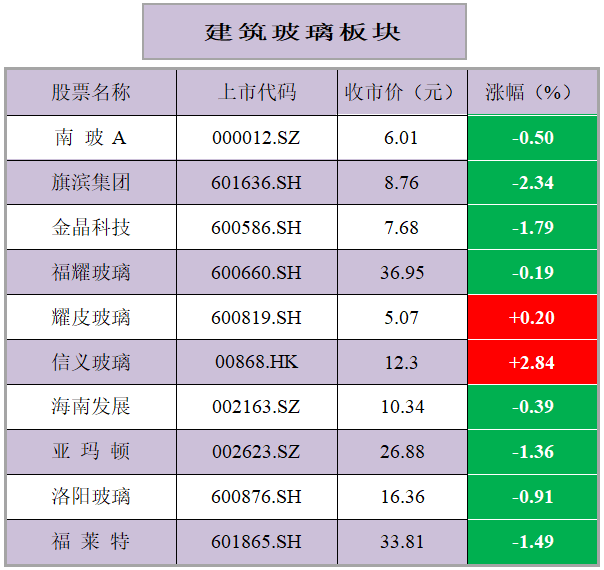
Task: Click stock name 耀皮玻璃
Action: tap(91, 317)
